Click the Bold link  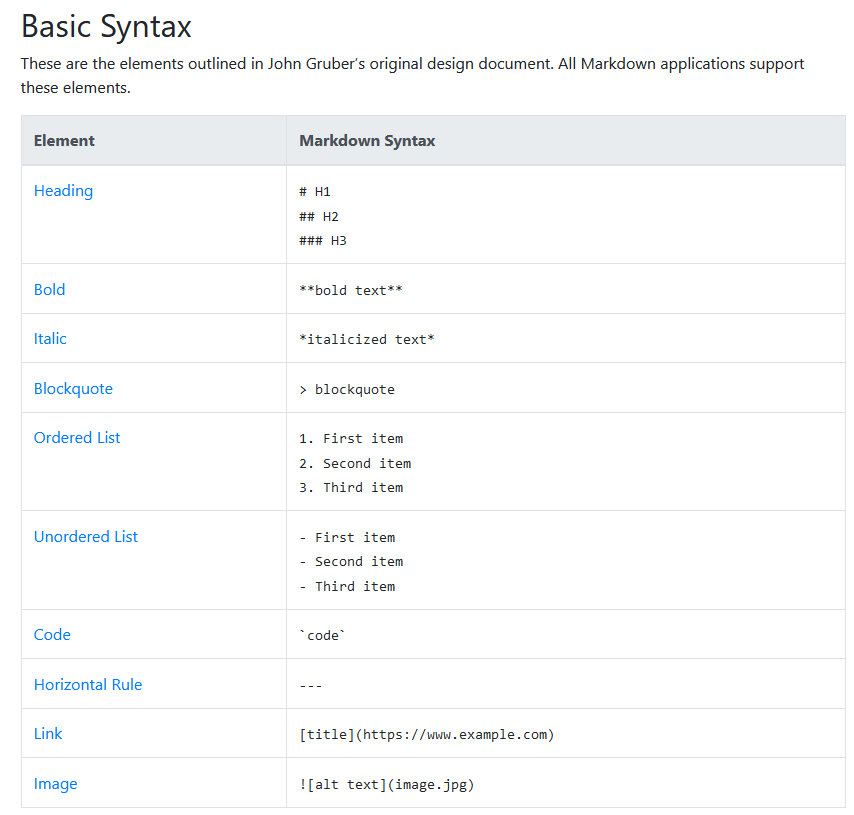[x=49, y=290]
